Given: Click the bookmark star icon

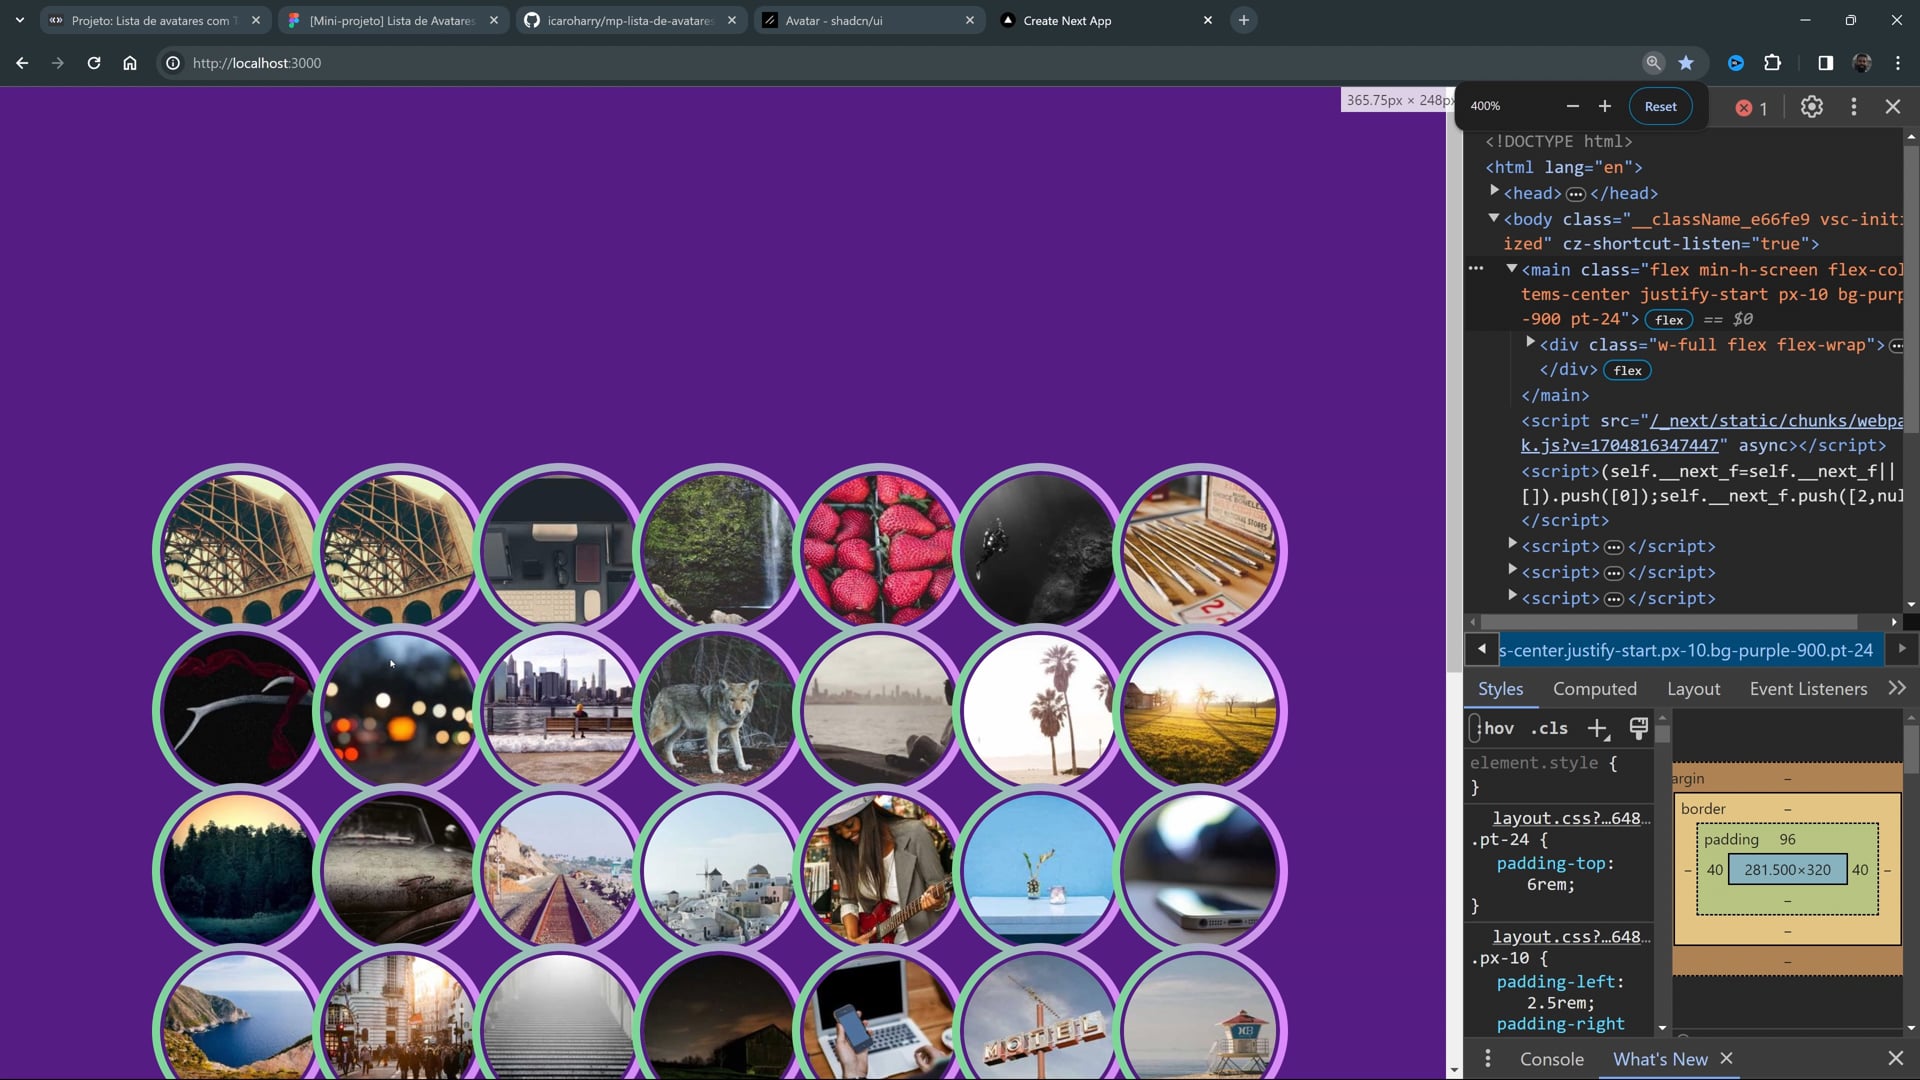Looking at the screenshot, I should pyautogui.click(x=1686, y=63).
